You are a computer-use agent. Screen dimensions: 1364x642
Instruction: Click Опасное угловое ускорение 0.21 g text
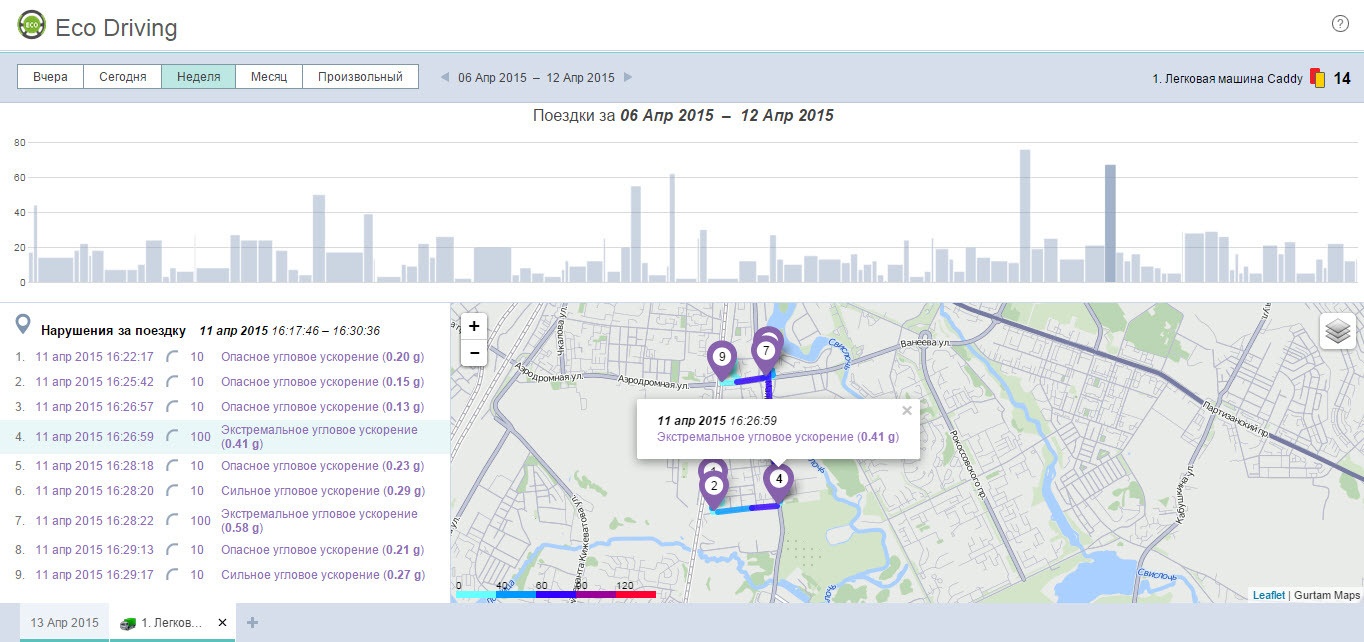[x=322, y=550]
